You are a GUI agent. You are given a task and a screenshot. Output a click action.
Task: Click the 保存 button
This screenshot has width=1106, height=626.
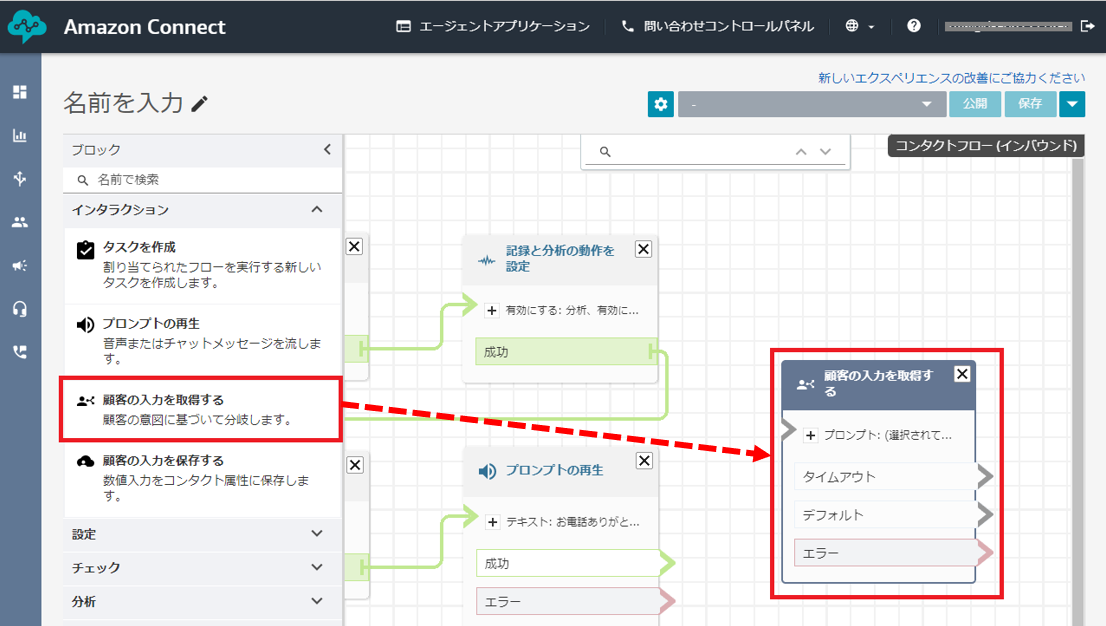coord(1030,104)
